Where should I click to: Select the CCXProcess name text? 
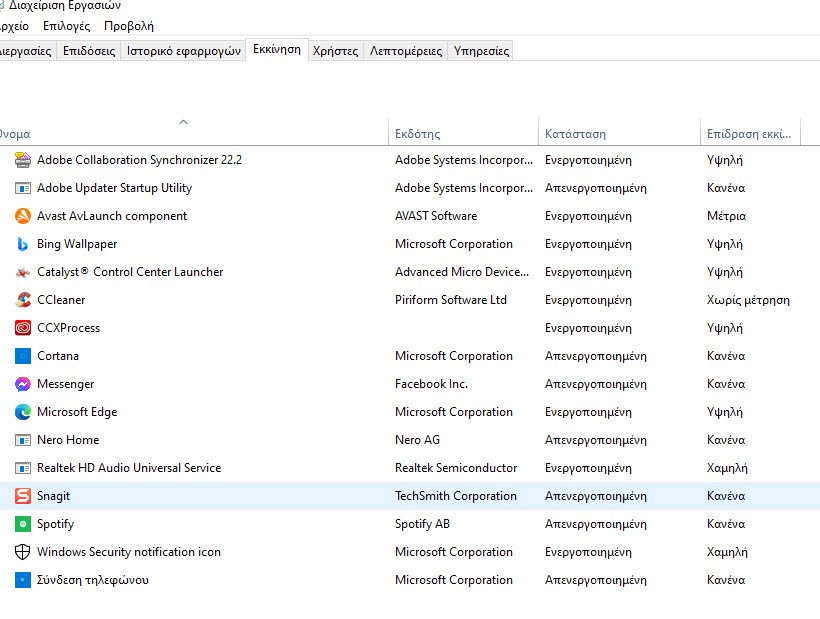pos(69,328)
